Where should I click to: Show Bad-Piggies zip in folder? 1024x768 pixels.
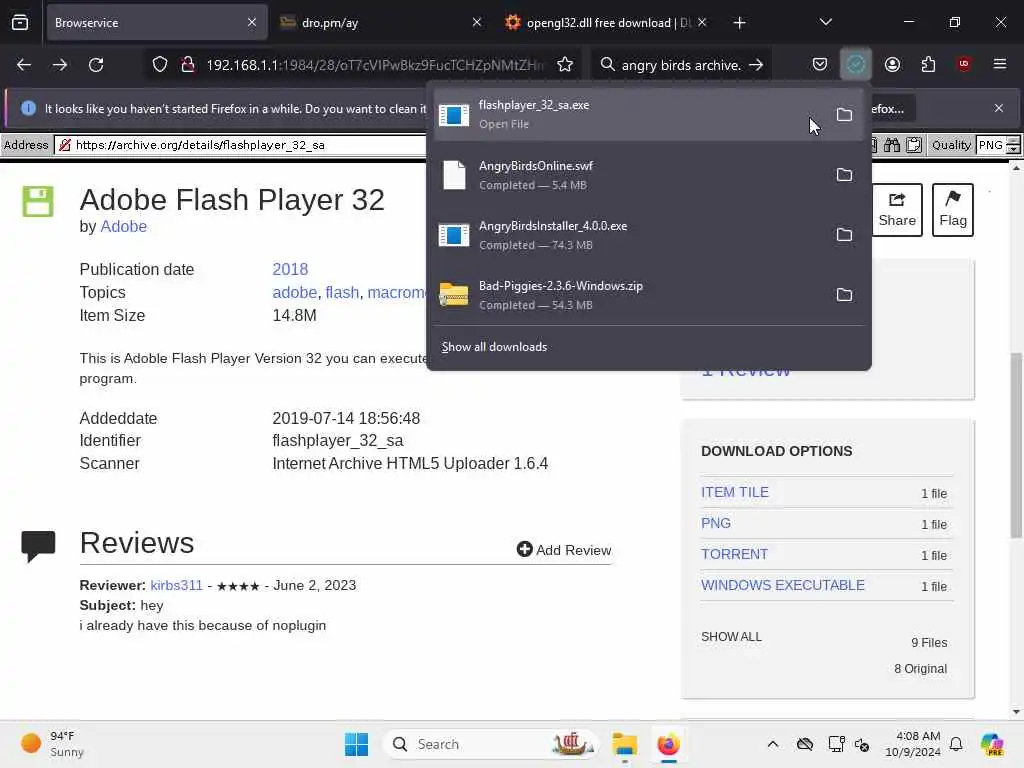tap(844, 295)
